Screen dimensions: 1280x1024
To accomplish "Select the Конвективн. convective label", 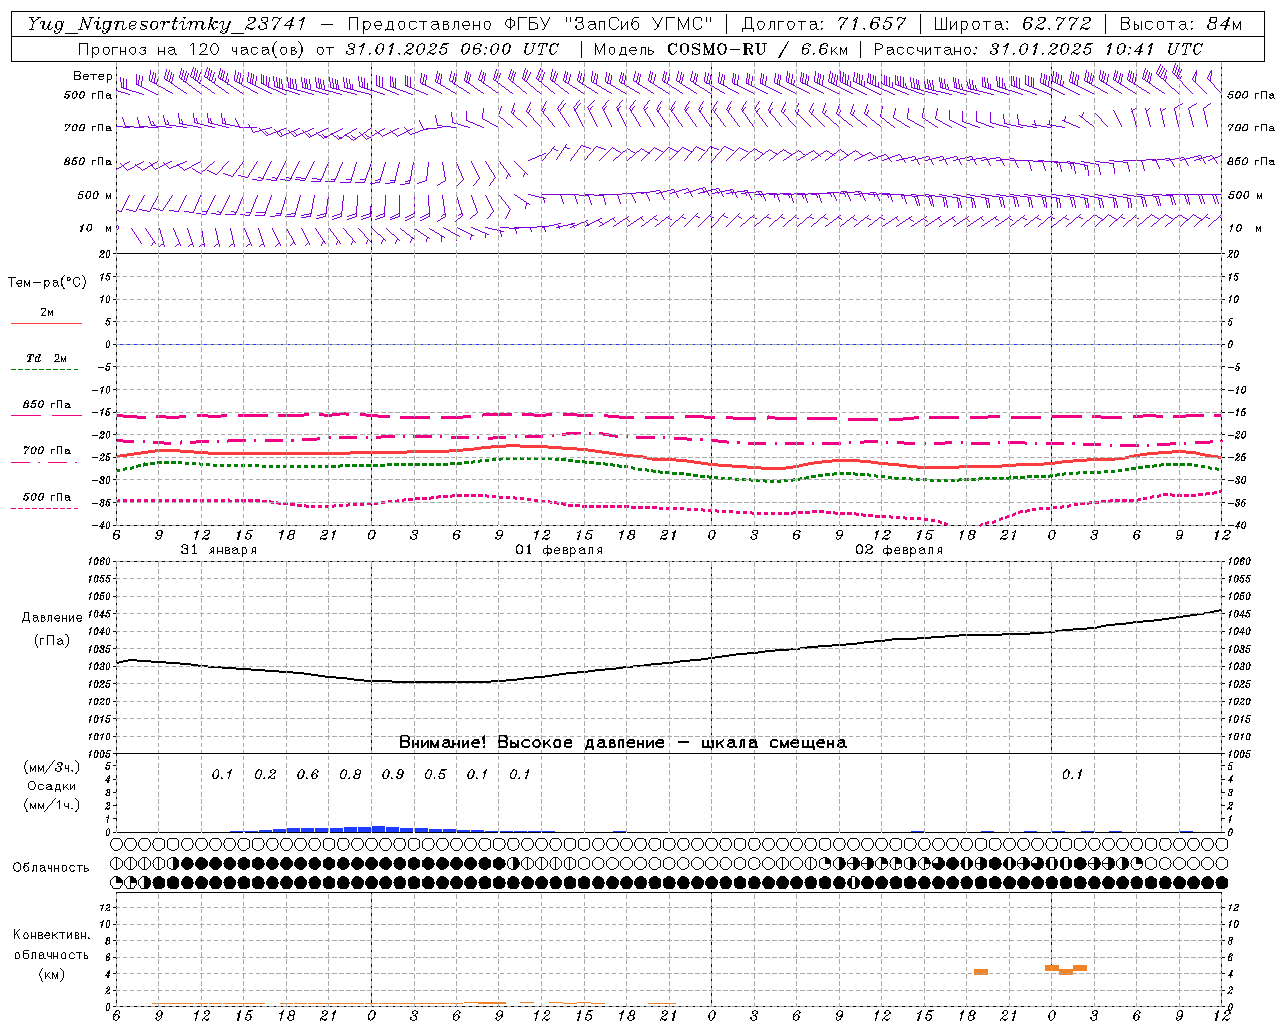I will point(51,935).
